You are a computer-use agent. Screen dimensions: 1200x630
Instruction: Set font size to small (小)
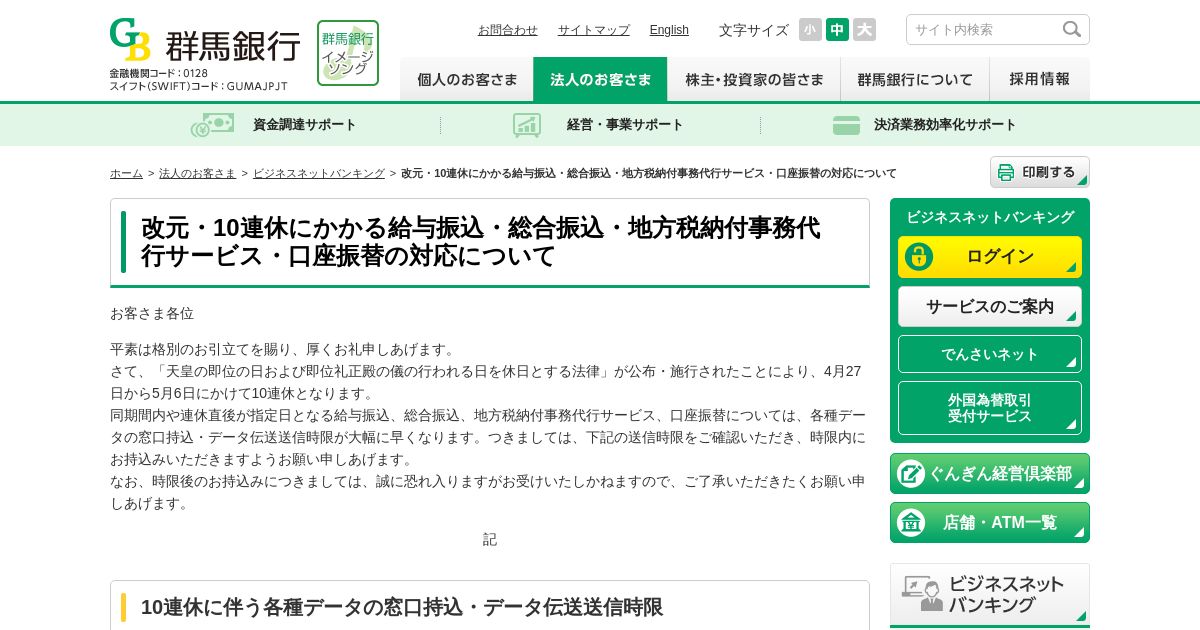click(810, 30)
